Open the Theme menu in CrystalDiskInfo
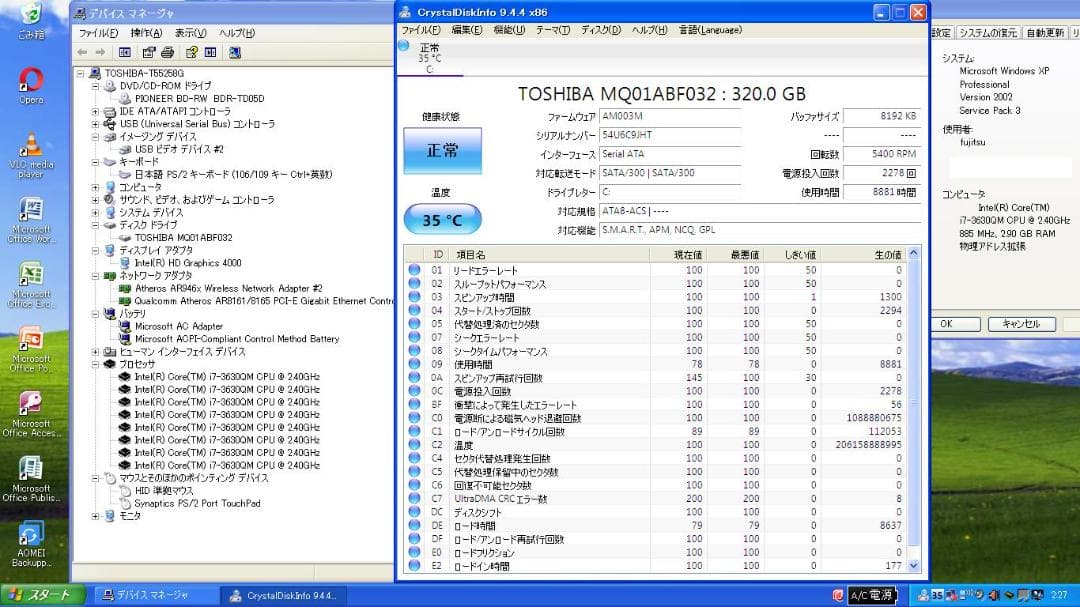The image size is (1080, 607). pos(553,30)
